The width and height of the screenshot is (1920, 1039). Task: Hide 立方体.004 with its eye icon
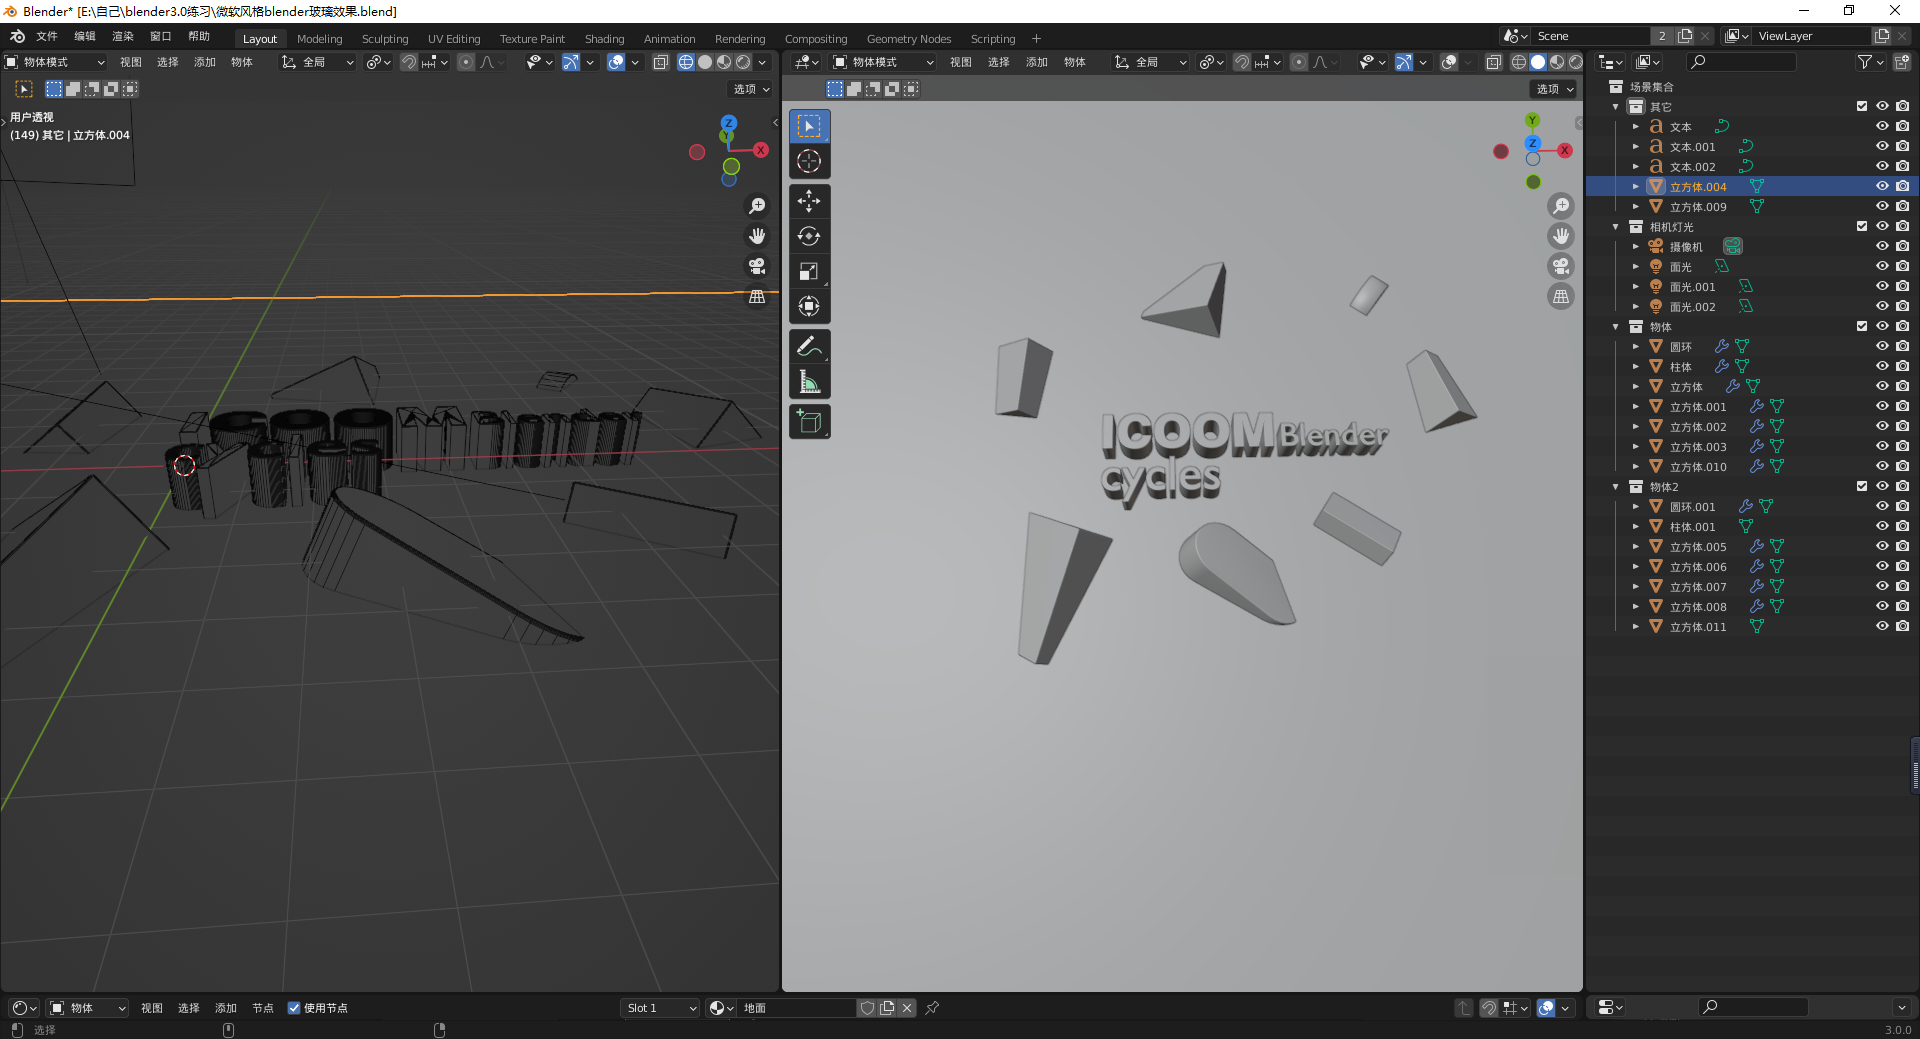(x=1881, y=186)
